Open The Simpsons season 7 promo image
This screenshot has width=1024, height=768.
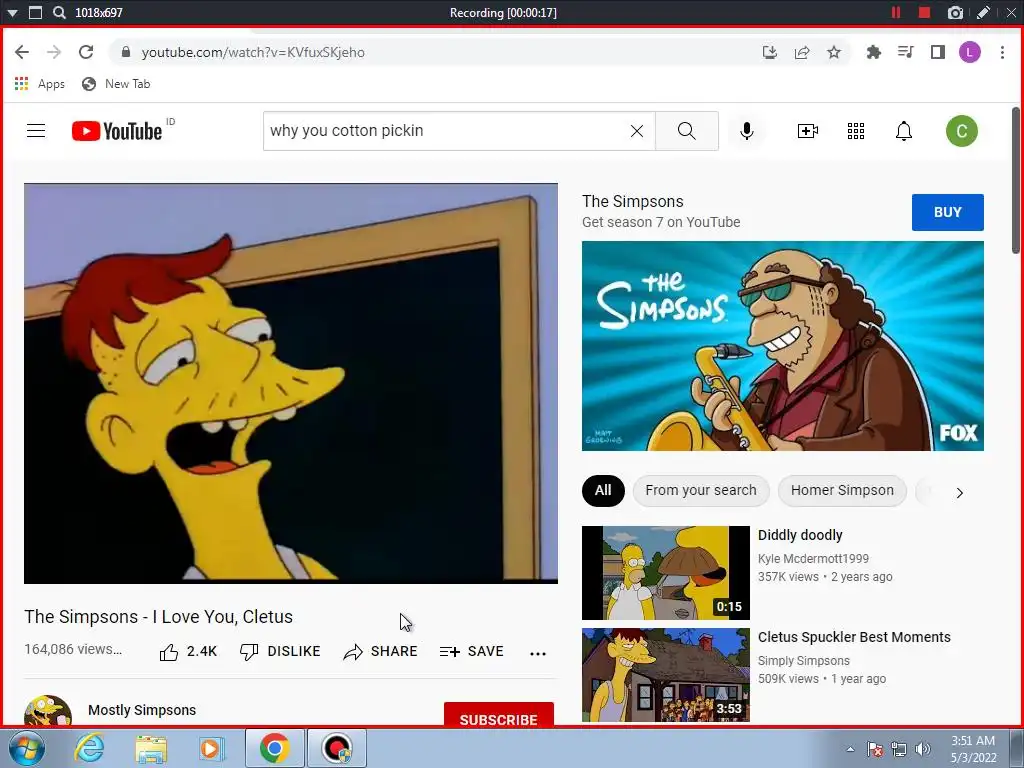point(782,345)
